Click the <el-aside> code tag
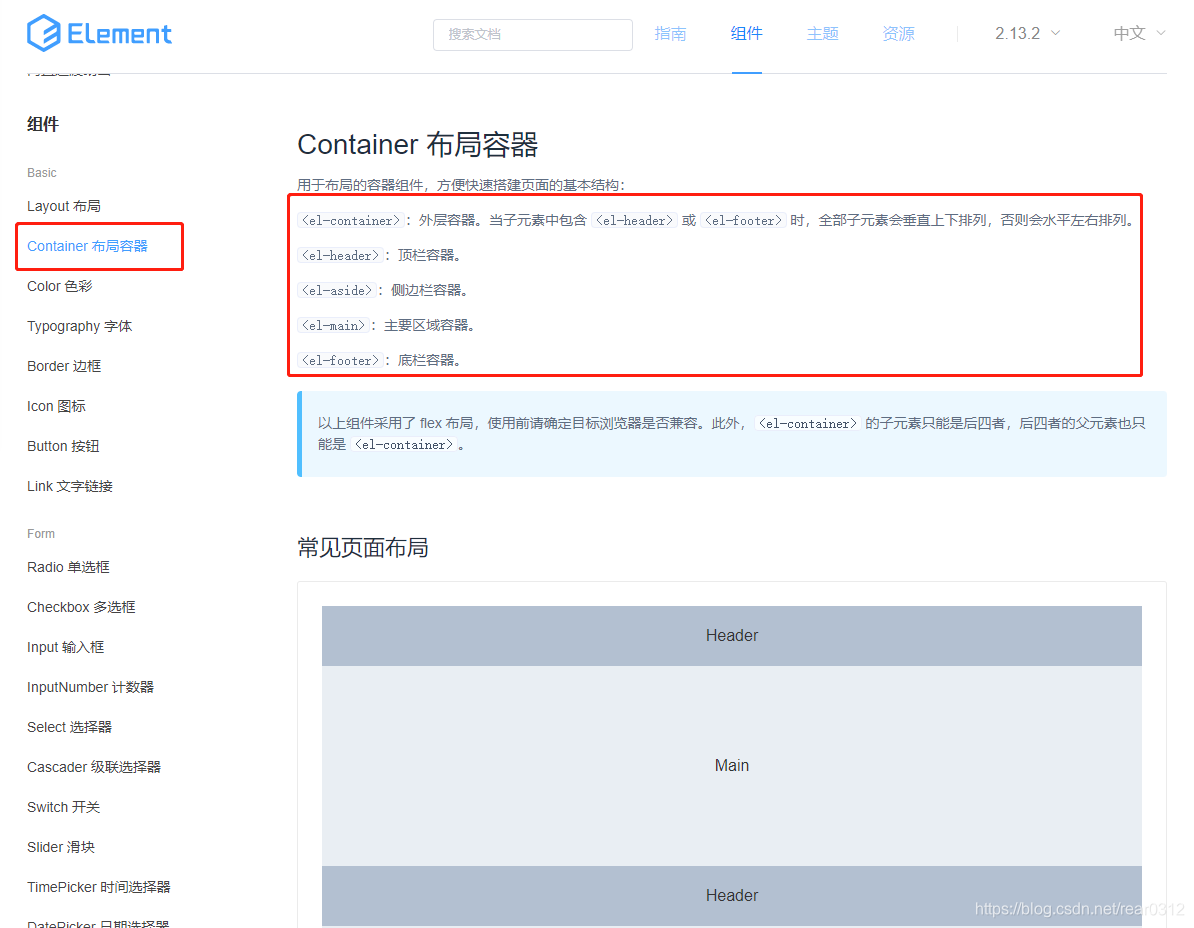Image resolution: width=1194 pixels, height=928 pixels. pyautogui.click(x=337, y=290)
